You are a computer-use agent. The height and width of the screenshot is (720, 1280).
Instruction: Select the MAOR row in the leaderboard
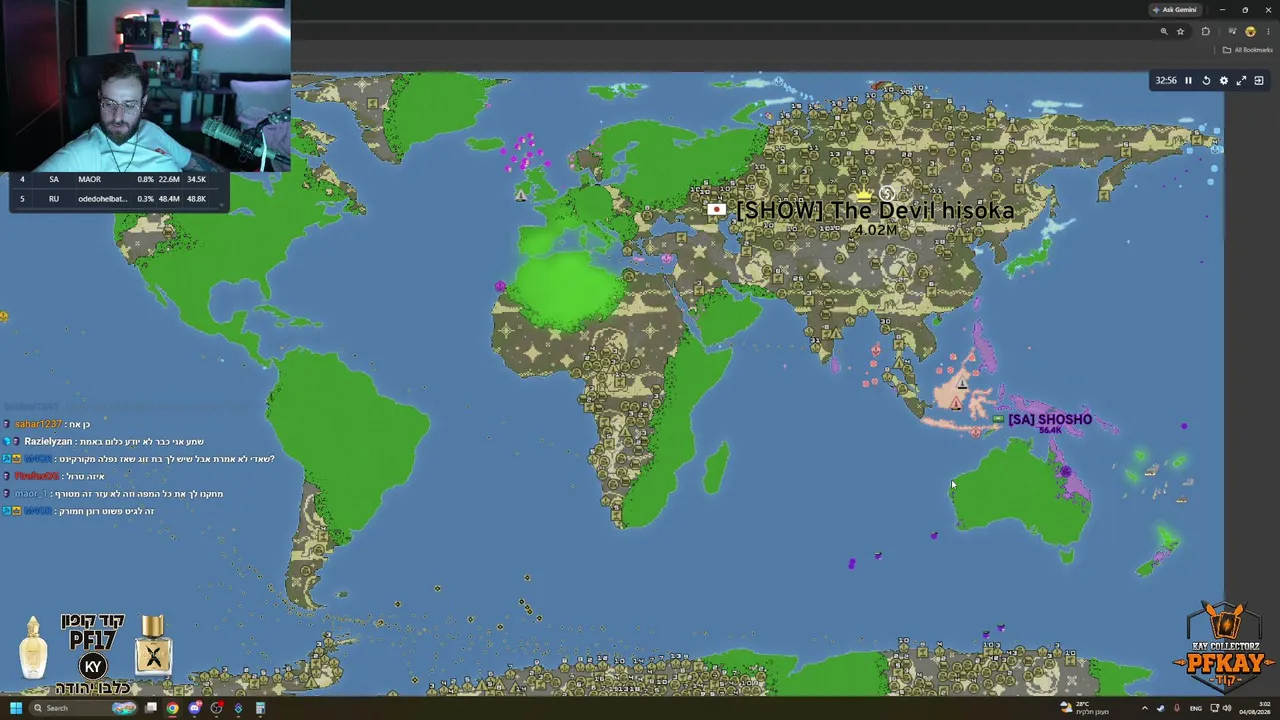[119, 179]
